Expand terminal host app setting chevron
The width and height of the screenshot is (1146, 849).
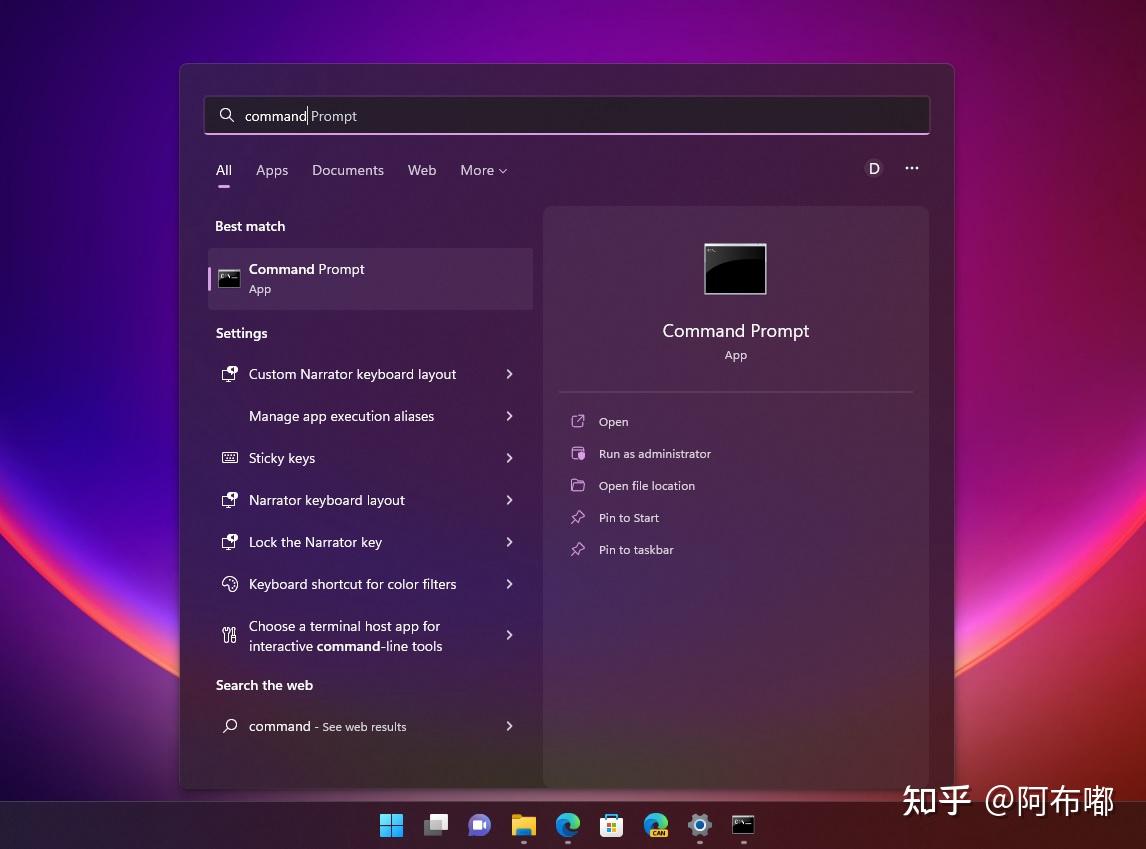(509, 635)
